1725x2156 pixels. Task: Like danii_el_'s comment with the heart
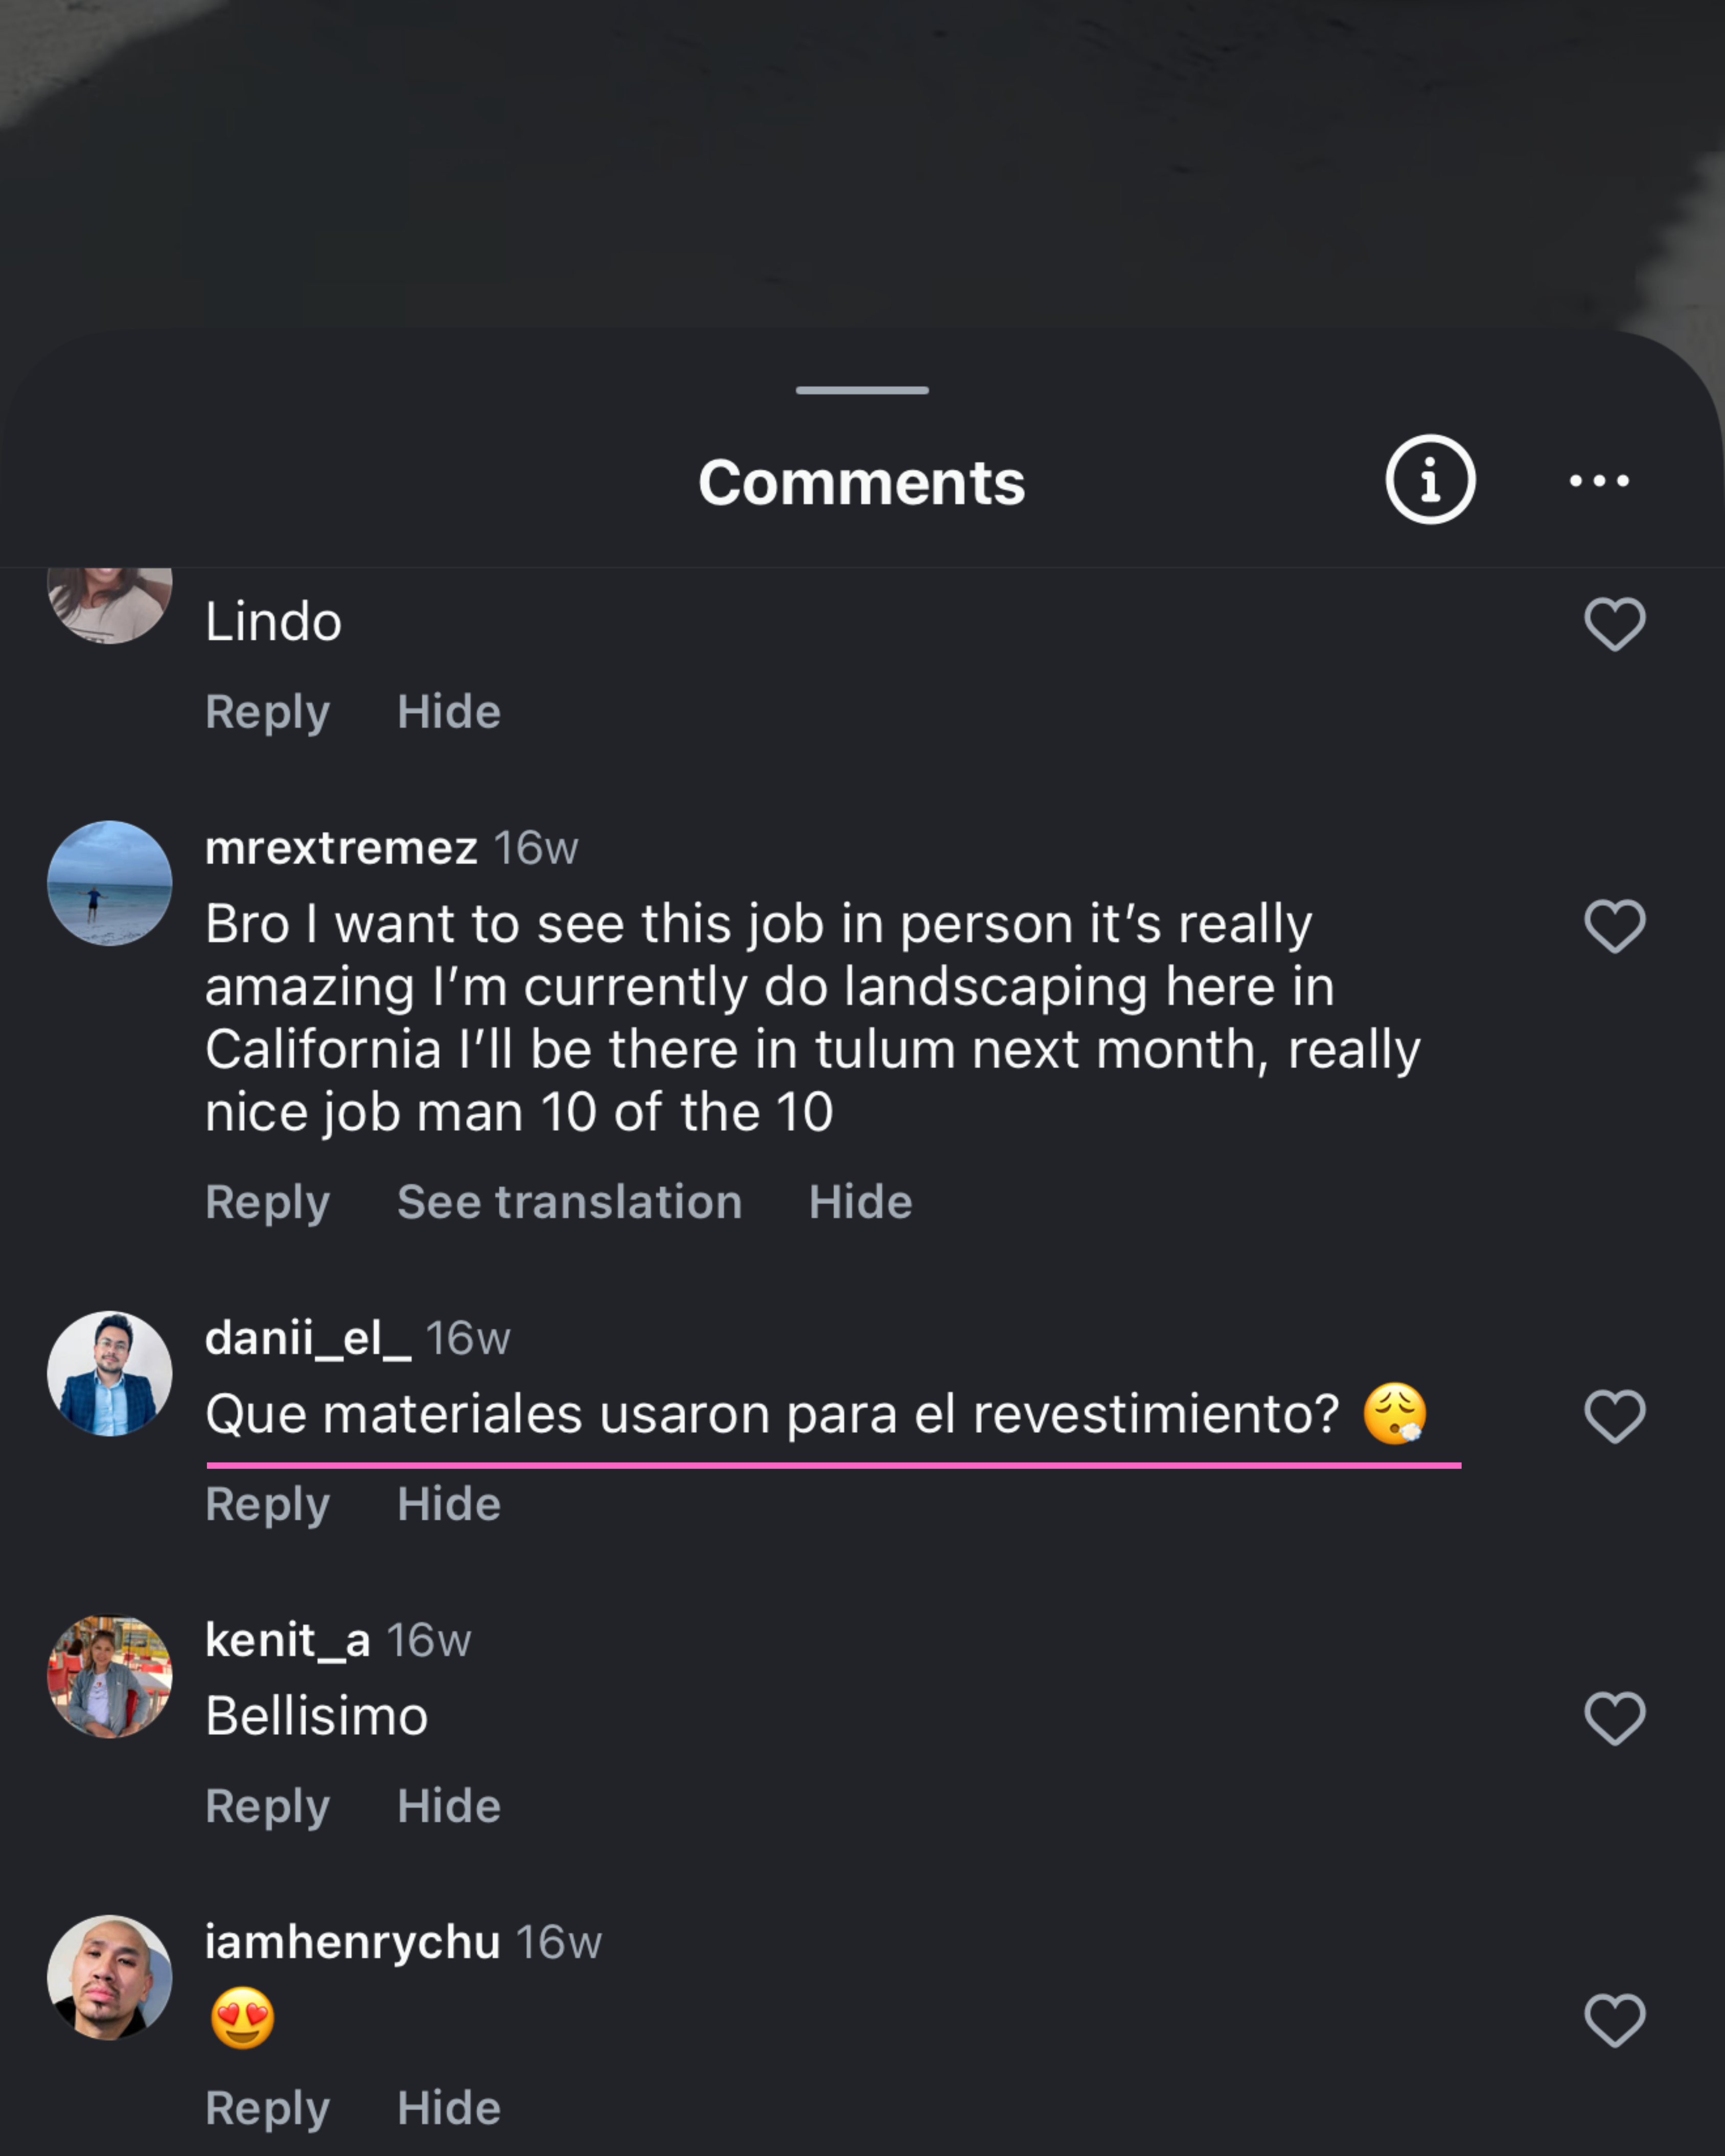[x=1614, y=1417]
